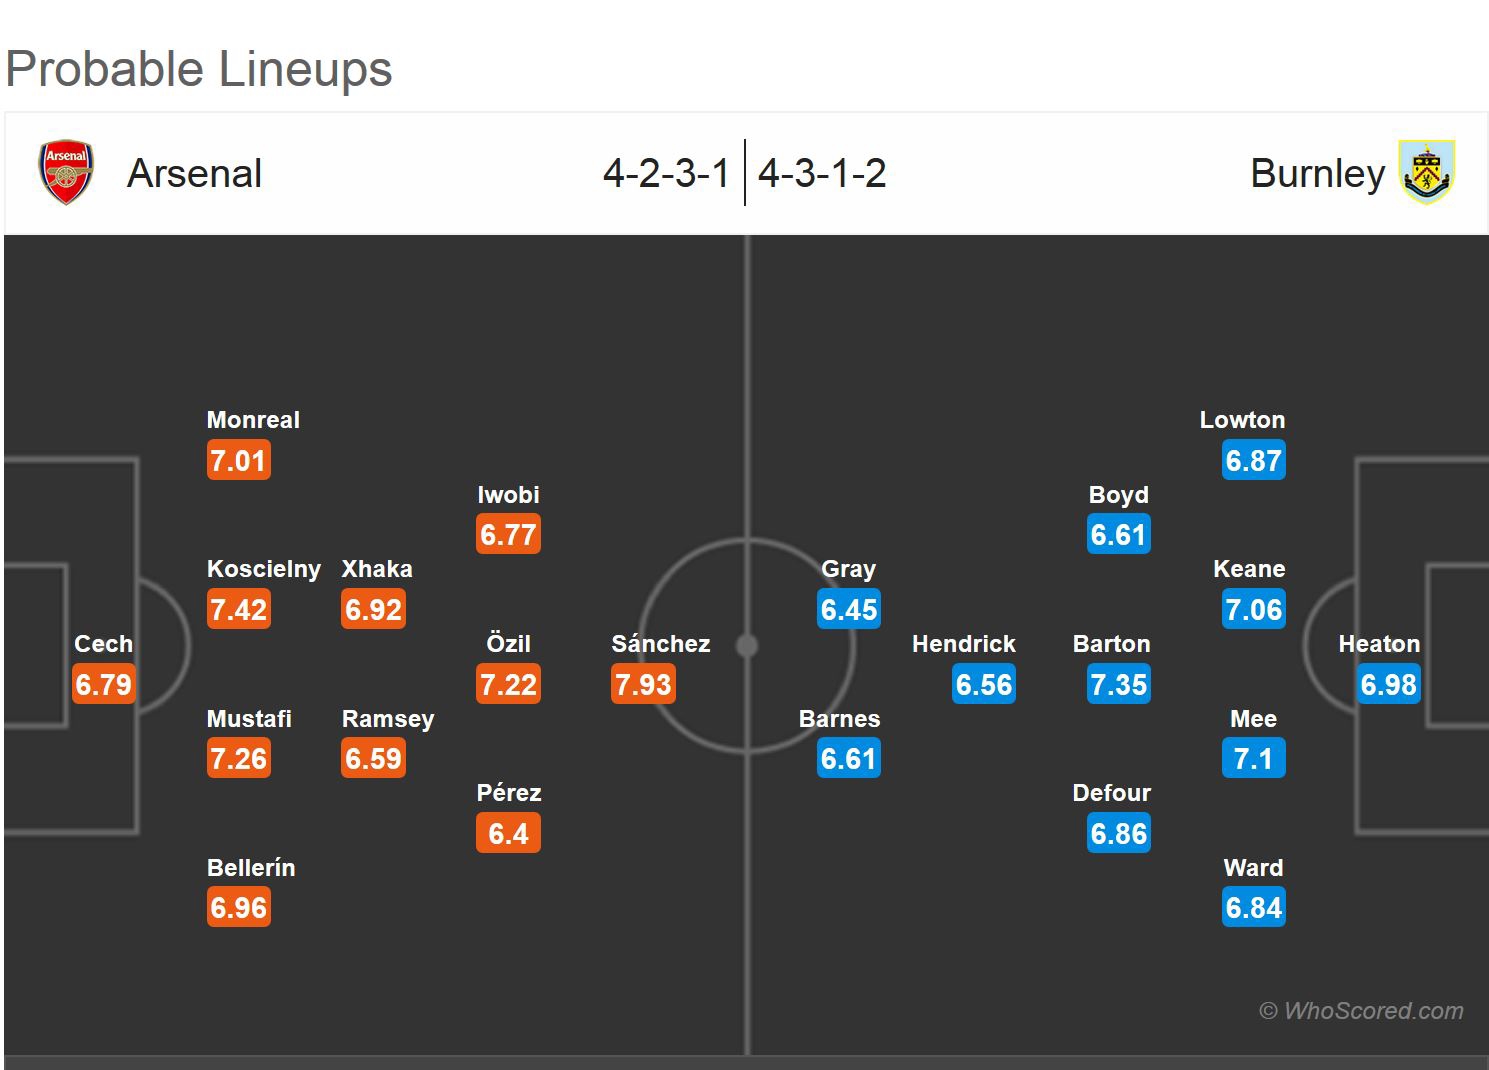Click the Monreal player name

point(253,420)
